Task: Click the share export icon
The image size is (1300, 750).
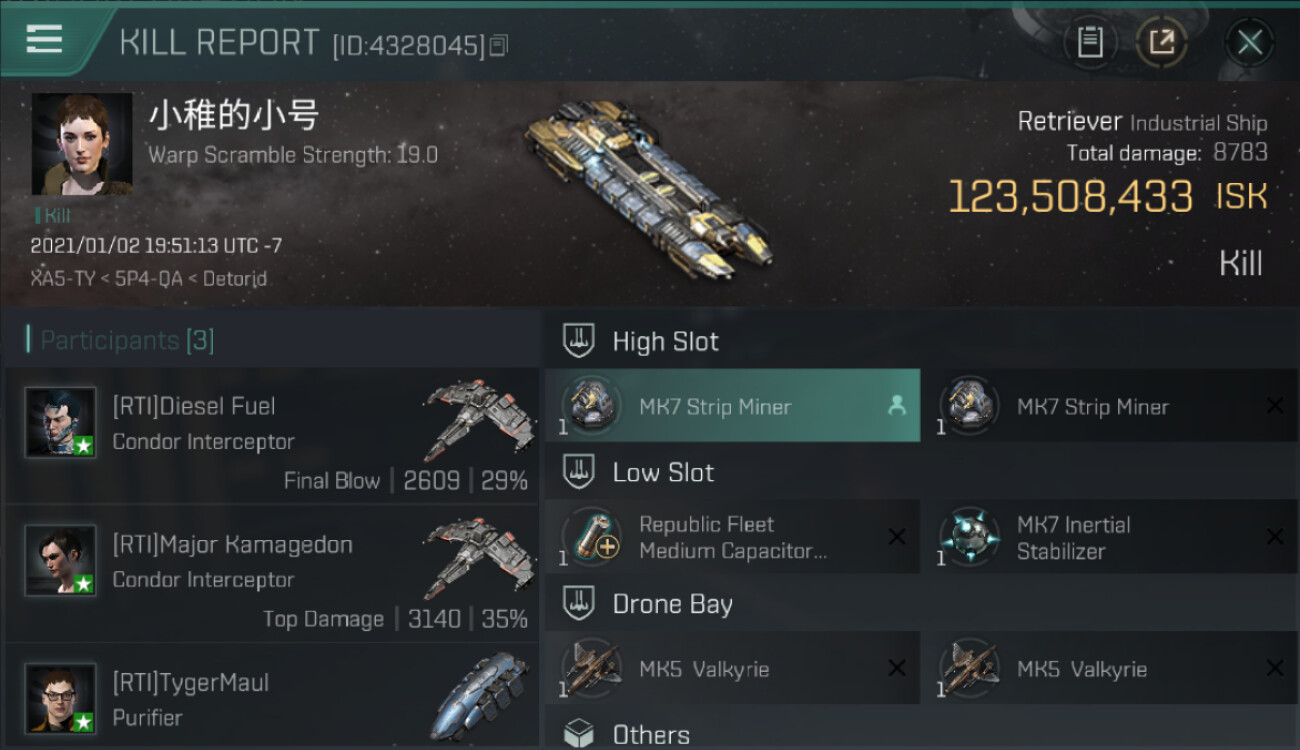Action: click(x=1161, y=42)
